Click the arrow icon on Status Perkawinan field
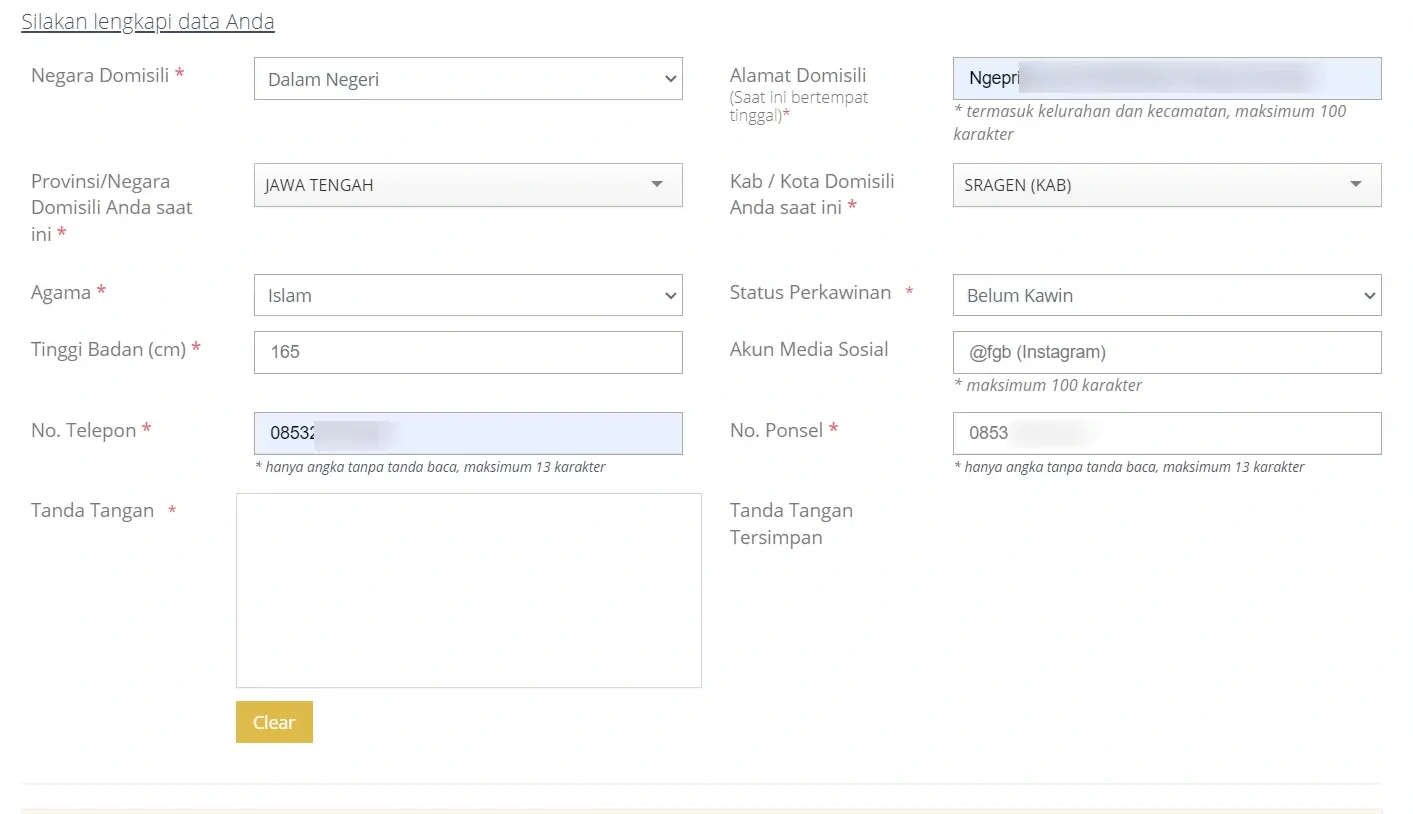This screenshot has width=1413, height=814. [x=1368, y=295]
